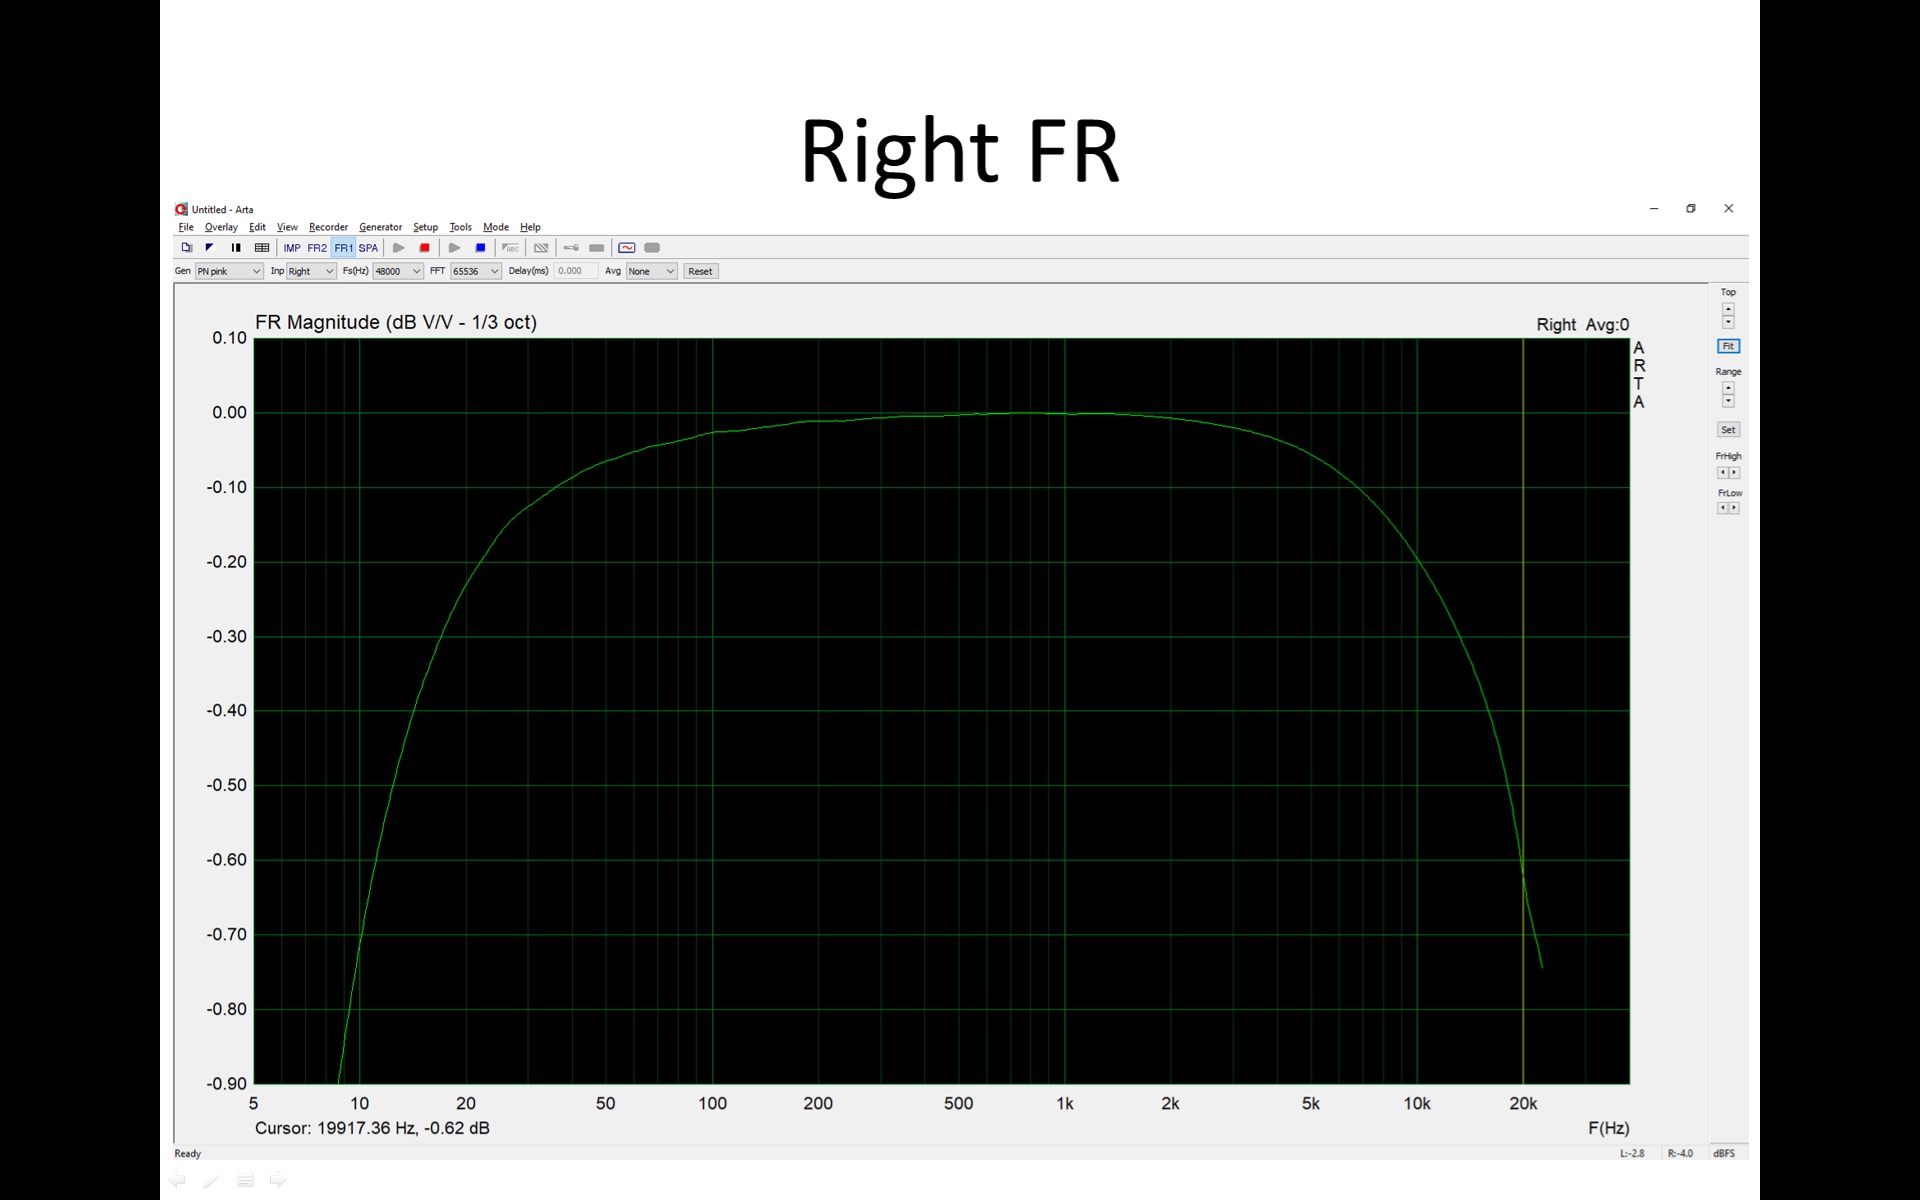Start recording with the gray play icon
1920x1200 pixels.
click(x=399, y=248)
